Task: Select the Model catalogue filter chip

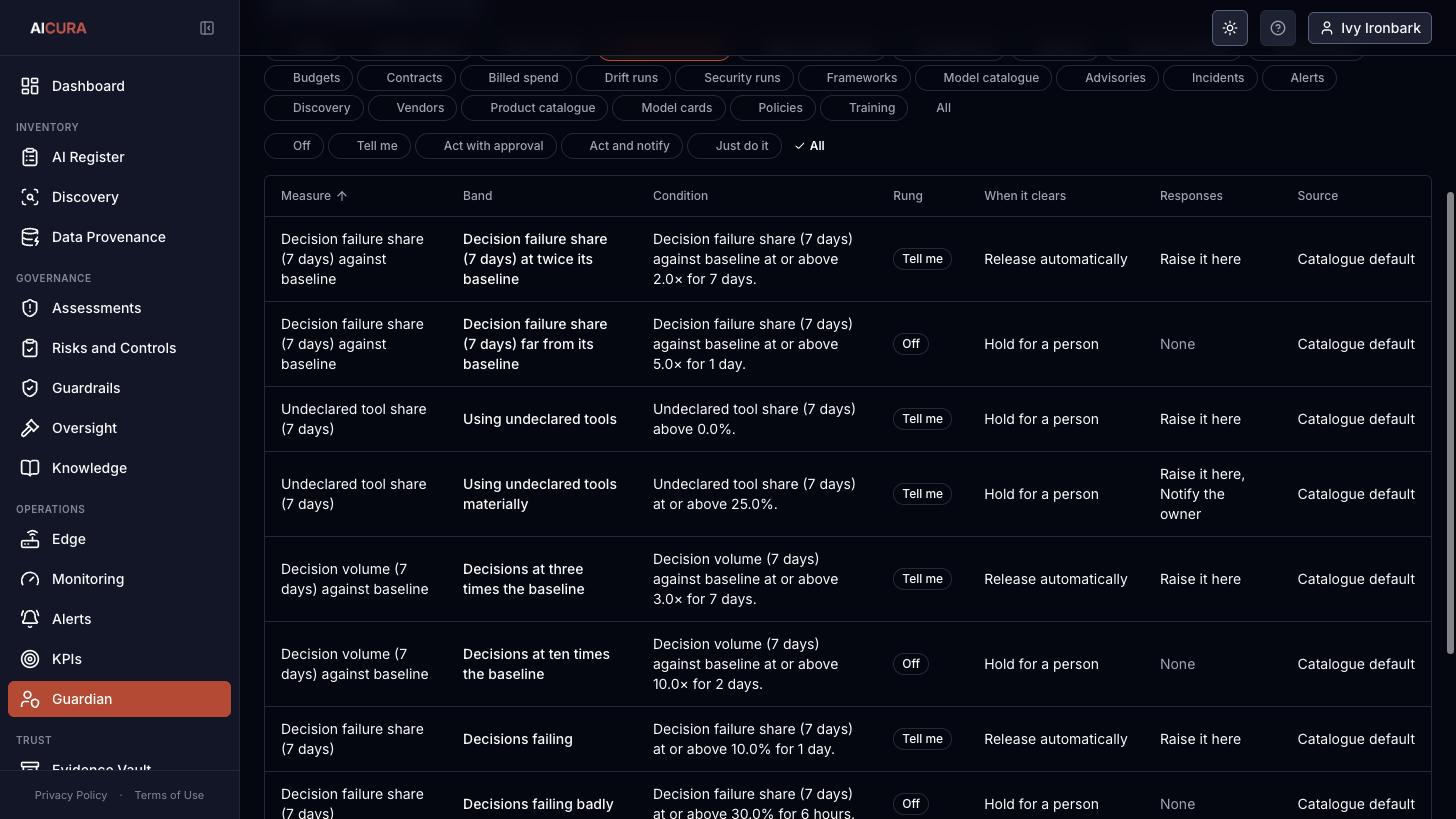Action: pyautogui.click(x=983, y=78)
